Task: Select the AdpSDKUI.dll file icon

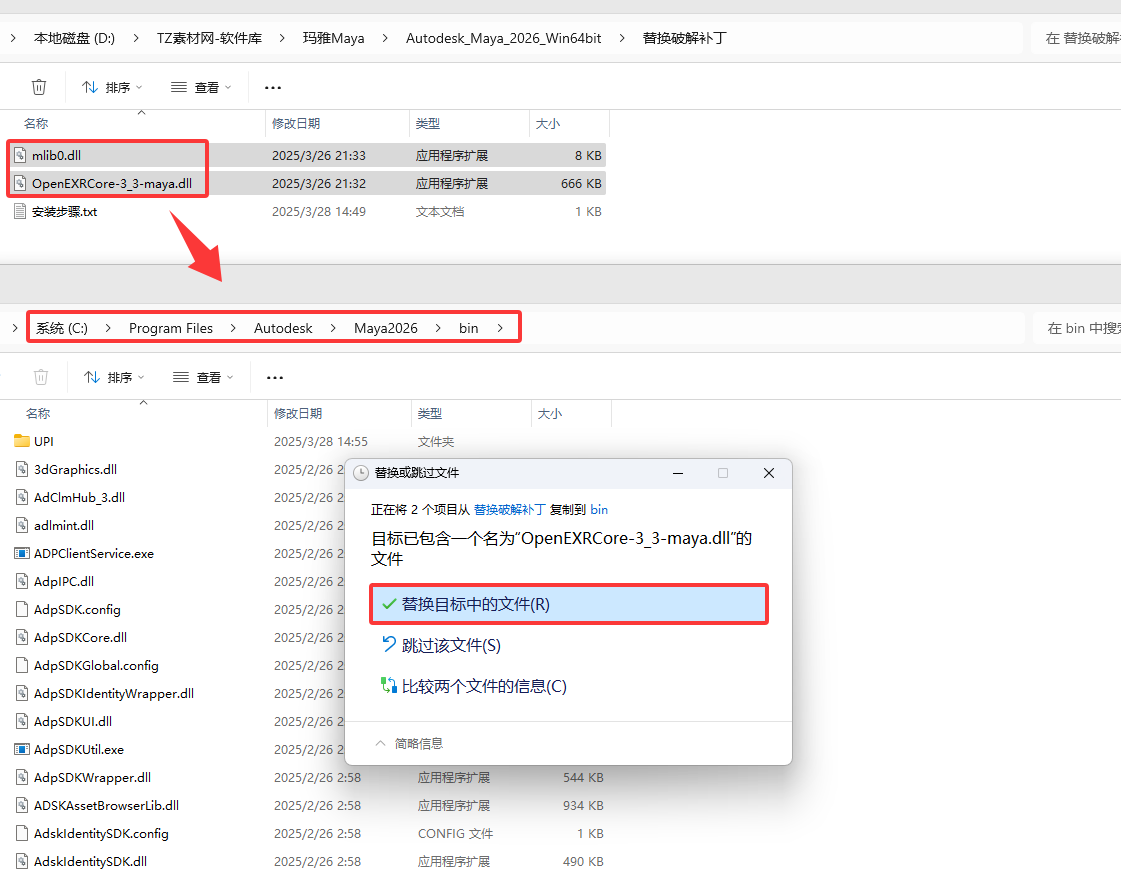Action: [x=22, y=721]
